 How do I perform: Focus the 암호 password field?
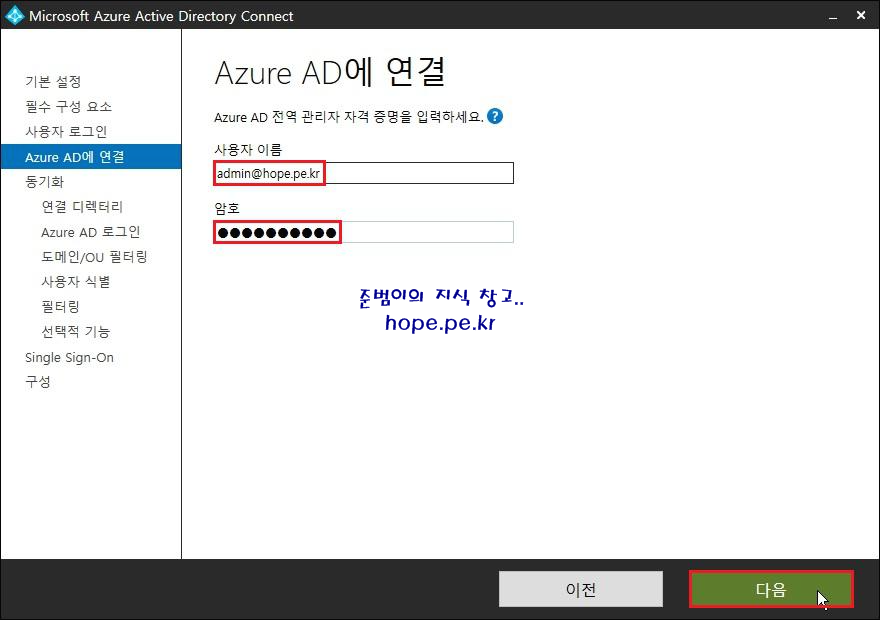363,232
